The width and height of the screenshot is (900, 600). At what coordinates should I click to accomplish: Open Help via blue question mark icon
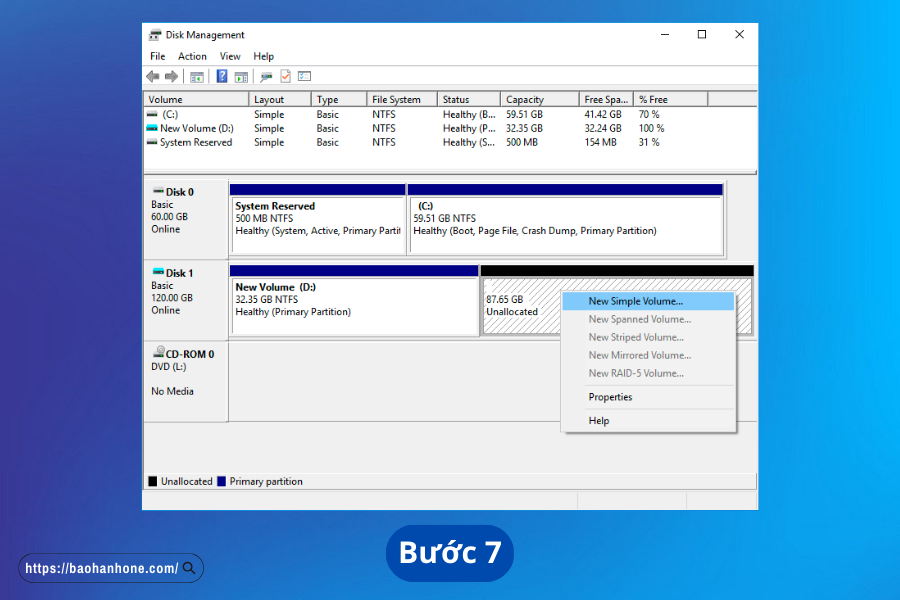tap(222, 76)
